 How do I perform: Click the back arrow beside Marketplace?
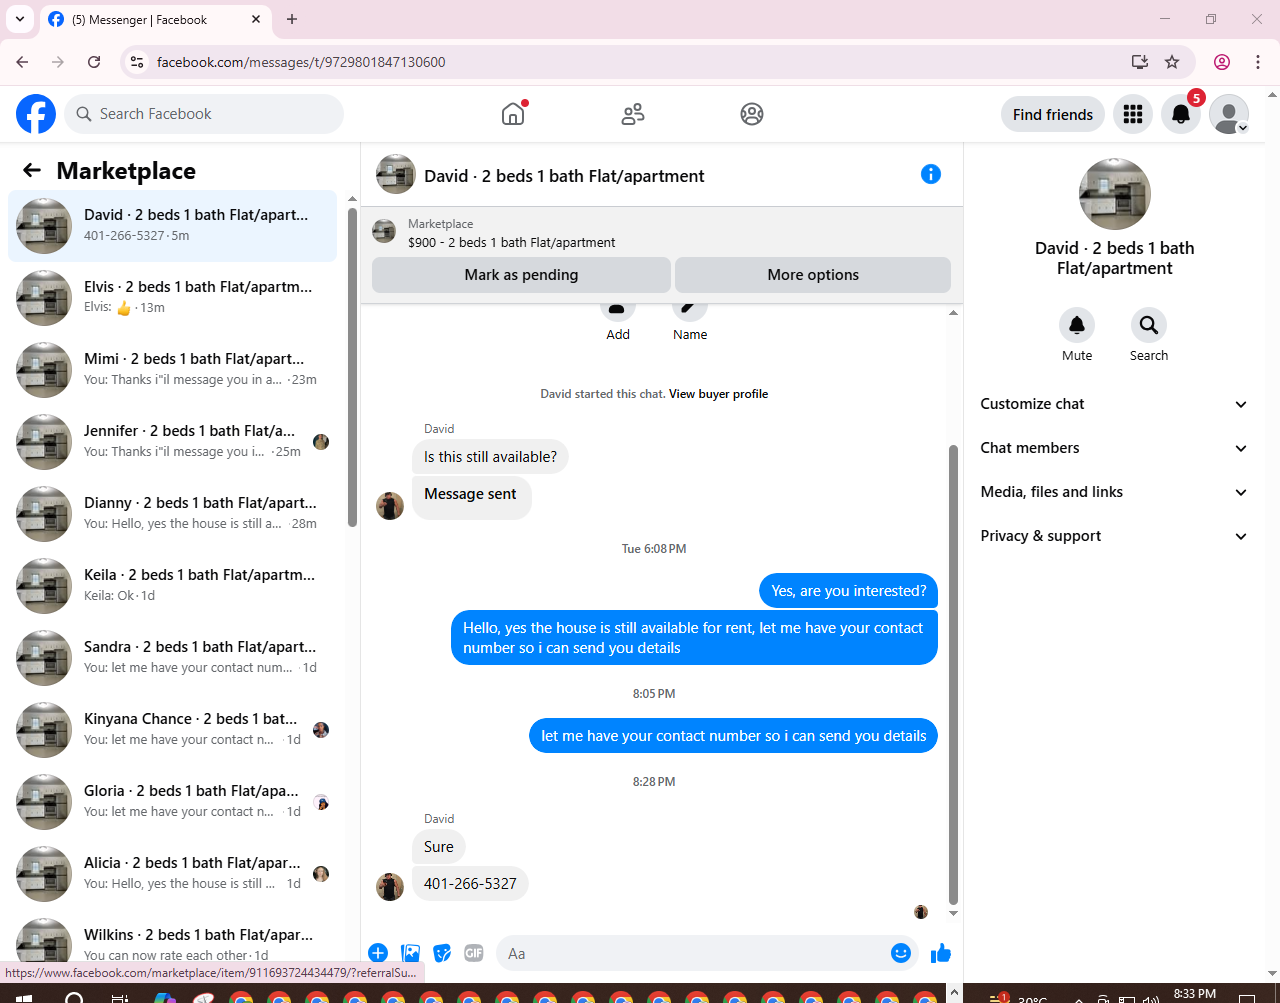coord(32,170)
